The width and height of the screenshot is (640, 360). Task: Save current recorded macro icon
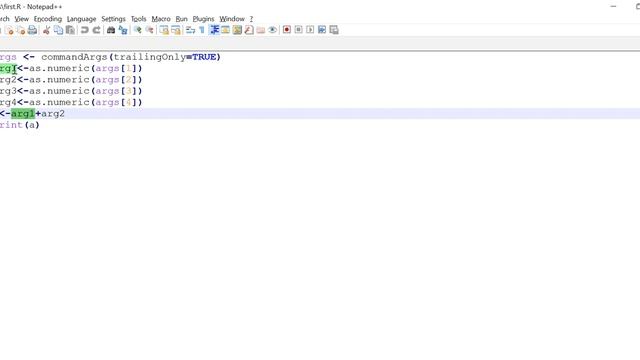[334, 30]
